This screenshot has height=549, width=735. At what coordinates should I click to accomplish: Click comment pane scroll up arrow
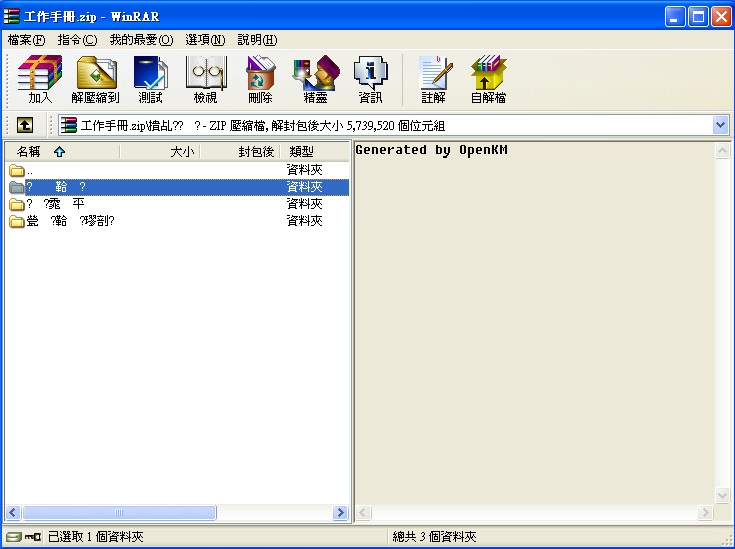click(x=722, y=150)
